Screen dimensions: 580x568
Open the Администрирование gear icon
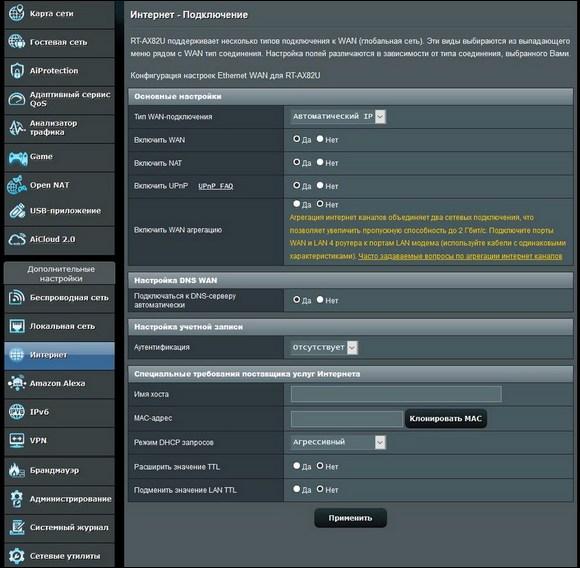(x=17, y=499)
